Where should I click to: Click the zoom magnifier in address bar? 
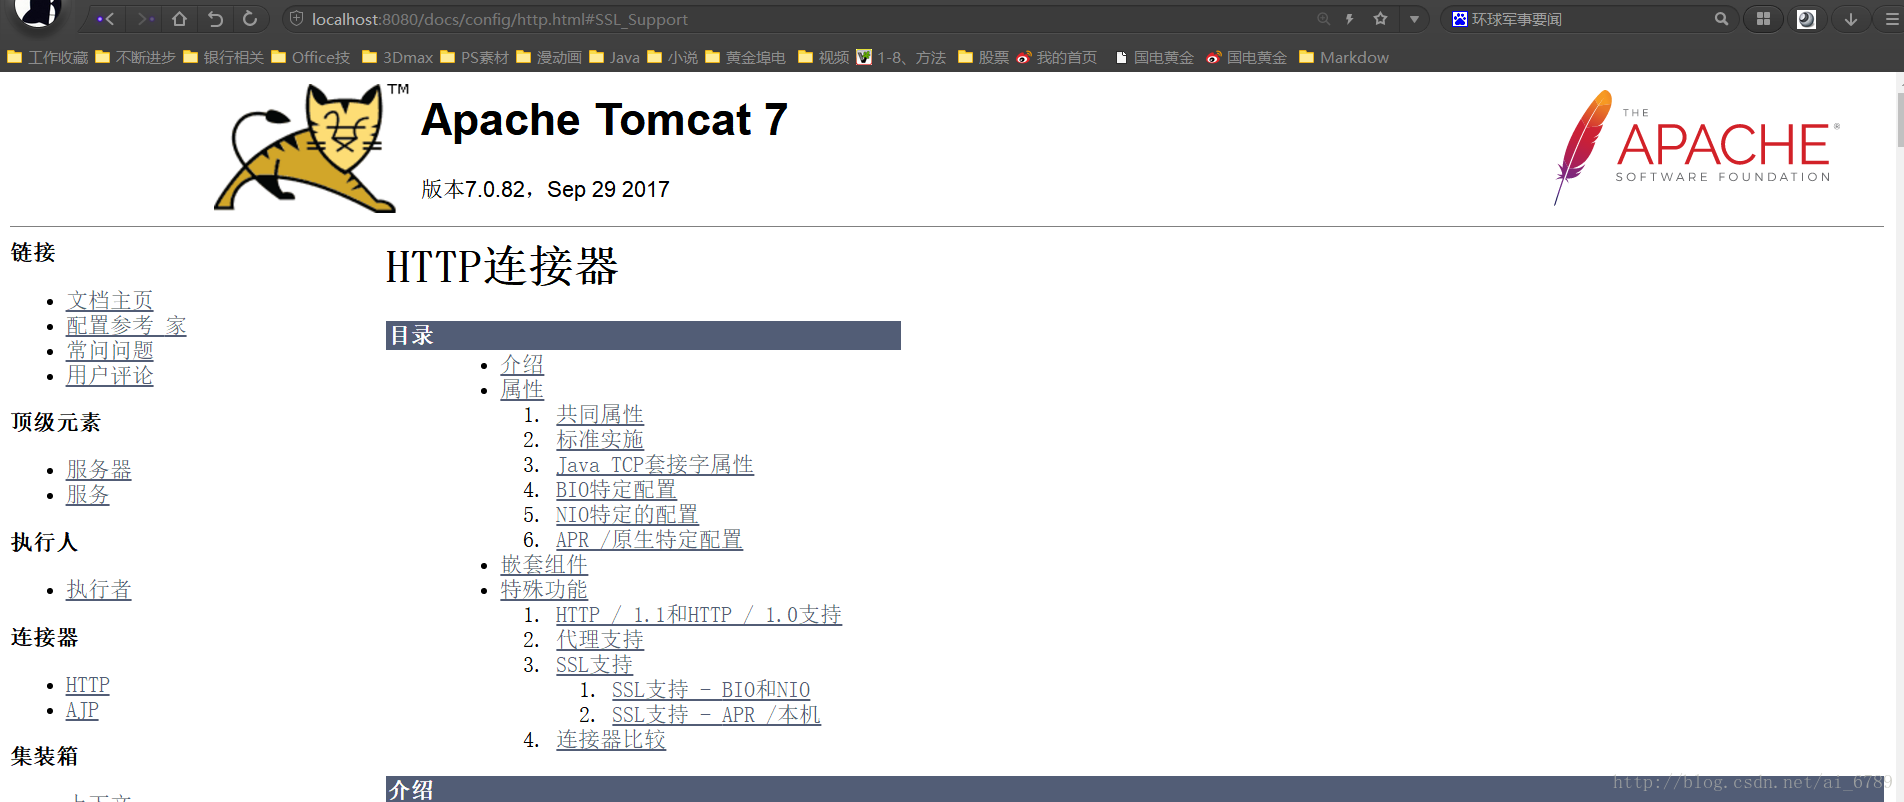[x=1323, y=19]
